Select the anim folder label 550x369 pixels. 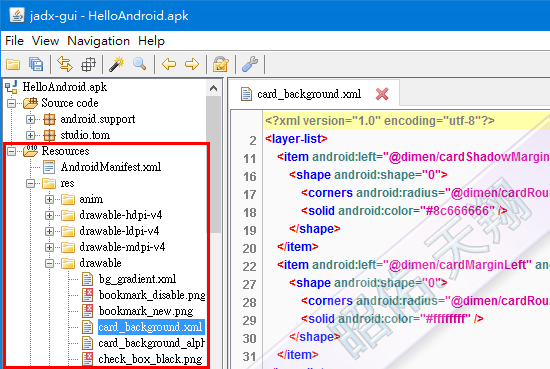(91, 199)
